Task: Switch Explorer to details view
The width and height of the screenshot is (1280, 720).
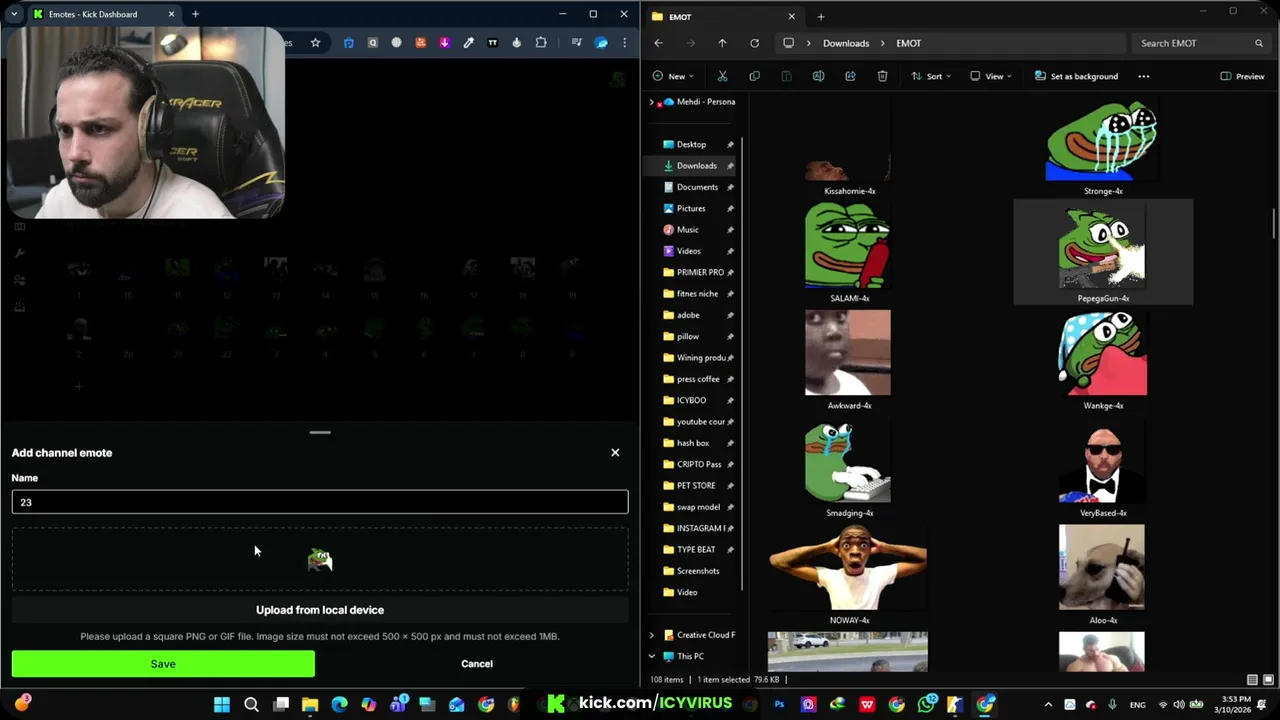Action: 1252,680
